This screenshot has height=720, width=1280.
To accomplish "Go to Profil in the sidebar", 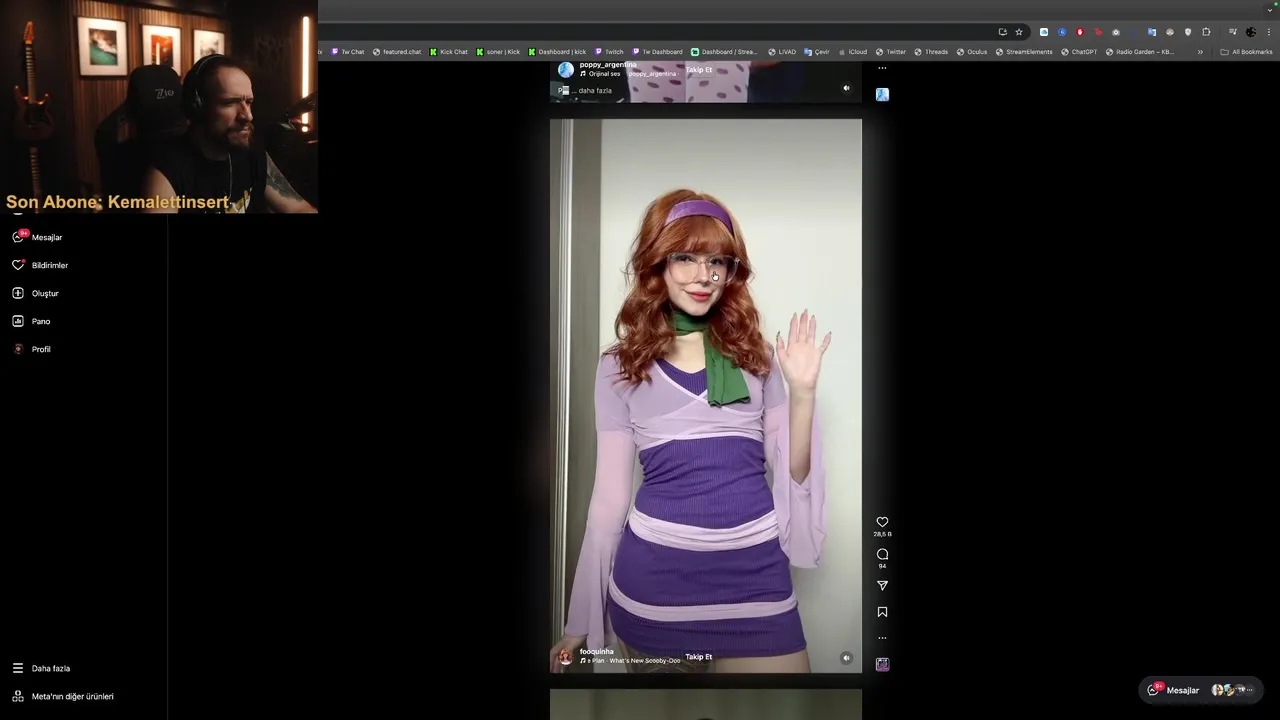I will 32,349.
